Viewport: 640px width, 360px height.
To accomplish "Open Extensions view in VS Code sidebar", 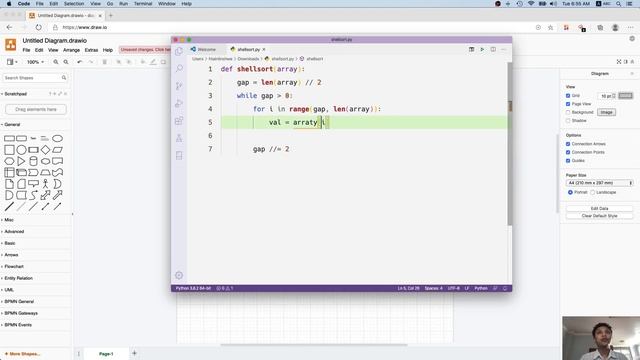I will [179, 121].
